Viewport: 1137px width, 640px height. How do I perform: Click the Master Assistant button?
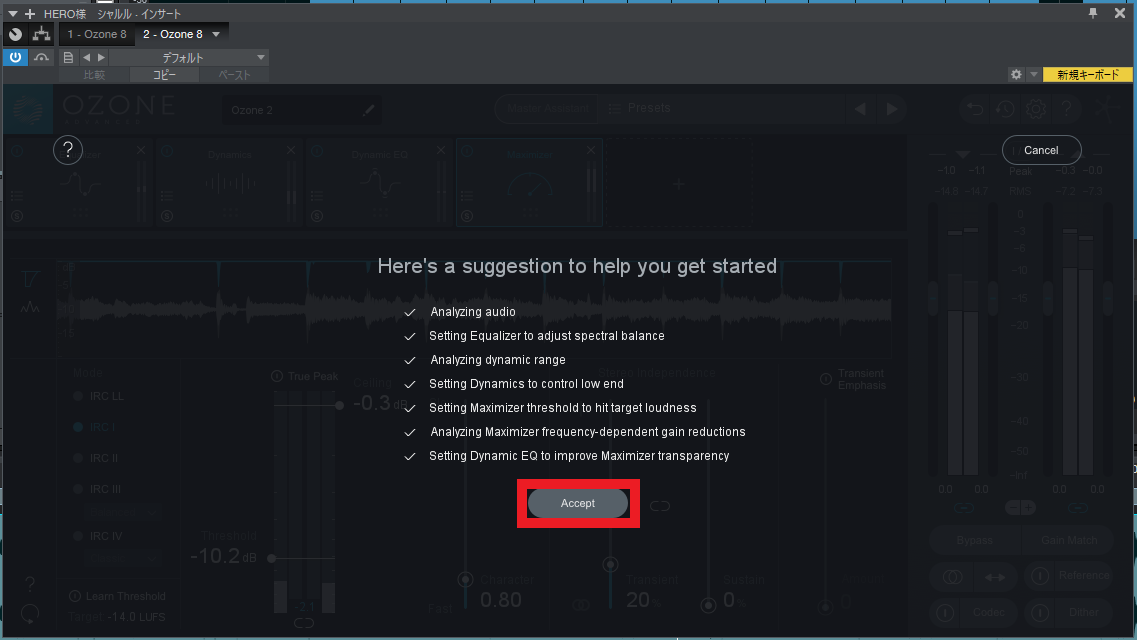coord(547,108)
